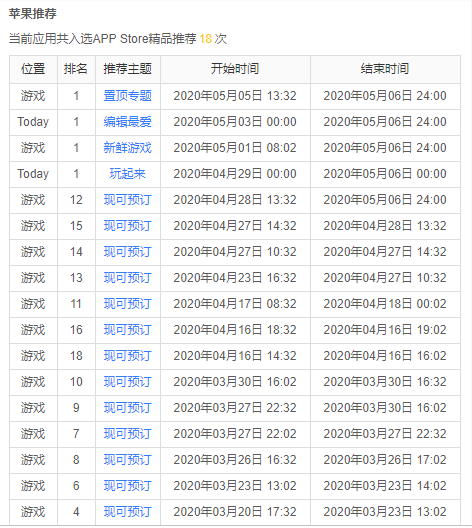Select start time 2020年04月29日 00:00
The width and height of the screenshot is (472, 528).
235,174
